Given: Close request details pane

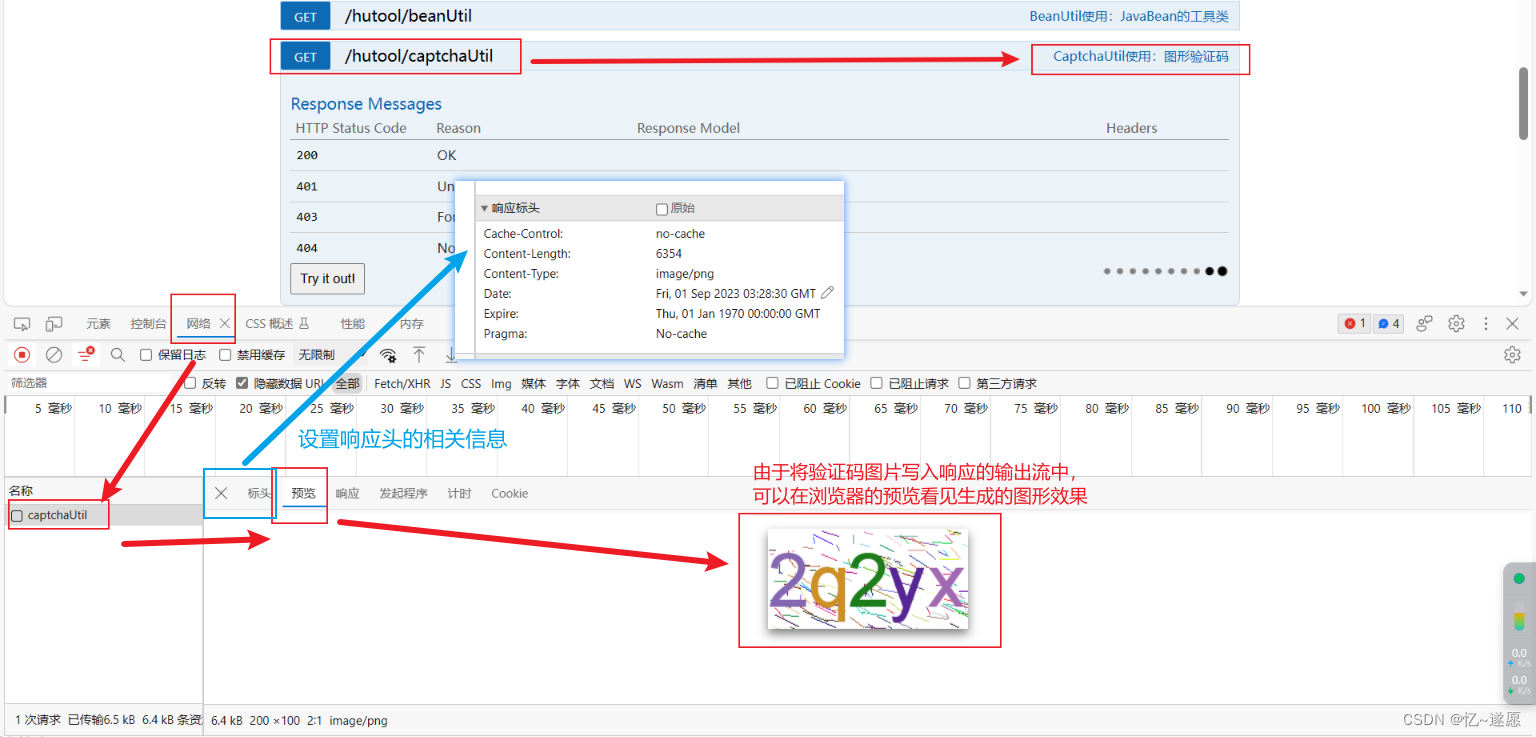Looking at the screenshot, I should (221, 493).
